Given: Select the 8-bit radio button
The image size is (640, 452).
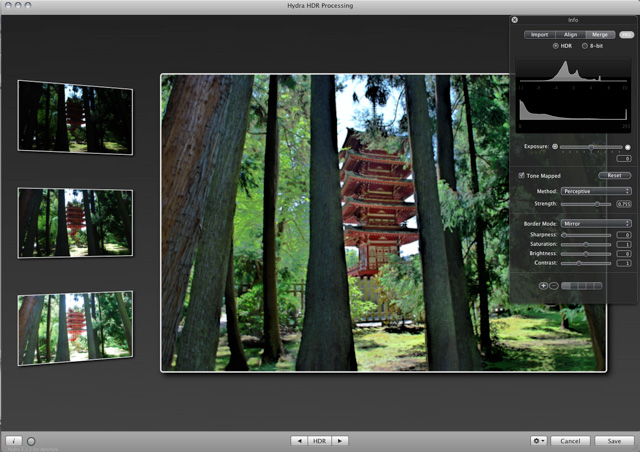Looking at the screenshot, I should tap(585, 46).
